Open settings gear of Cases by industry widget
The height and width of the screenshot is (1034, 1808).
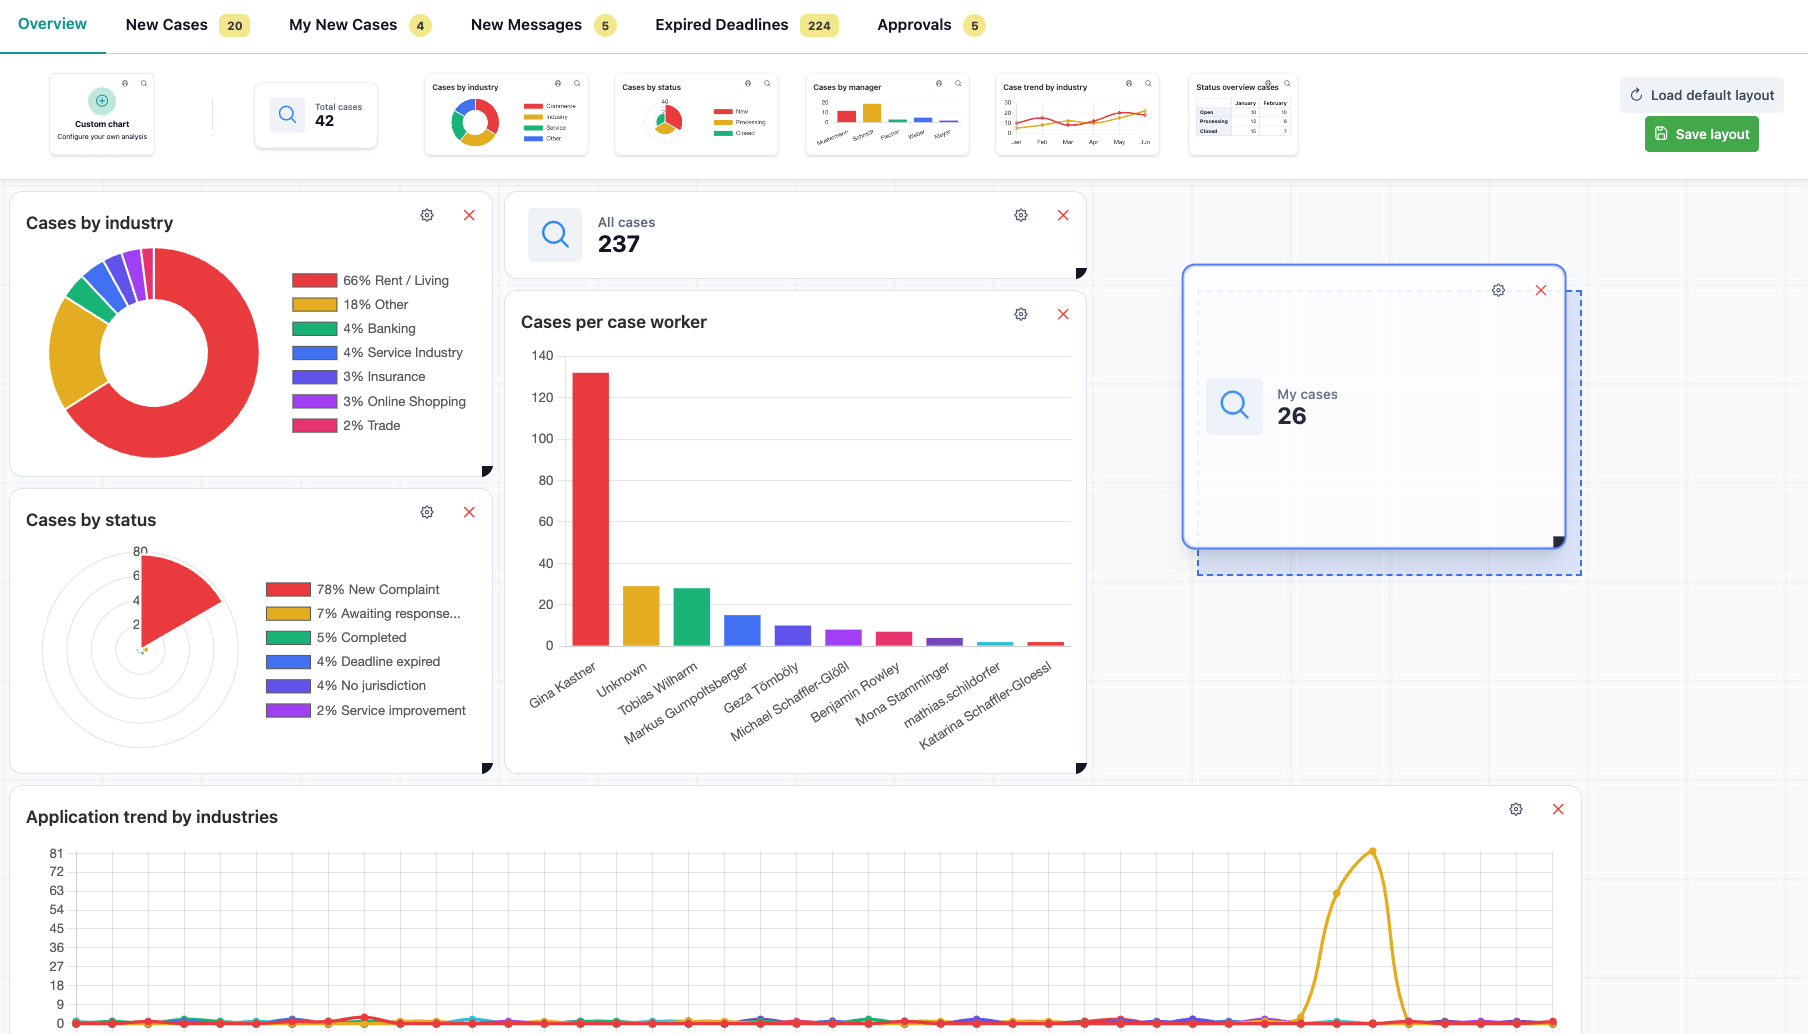pyautogui.click(x=427, y=215)
